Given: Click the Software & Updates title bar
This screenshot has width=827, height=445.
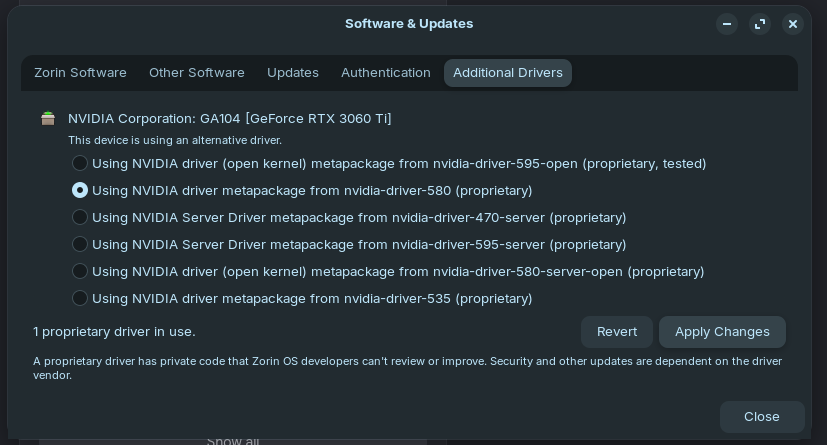Looking at the screenshot, I should point(409,24).
